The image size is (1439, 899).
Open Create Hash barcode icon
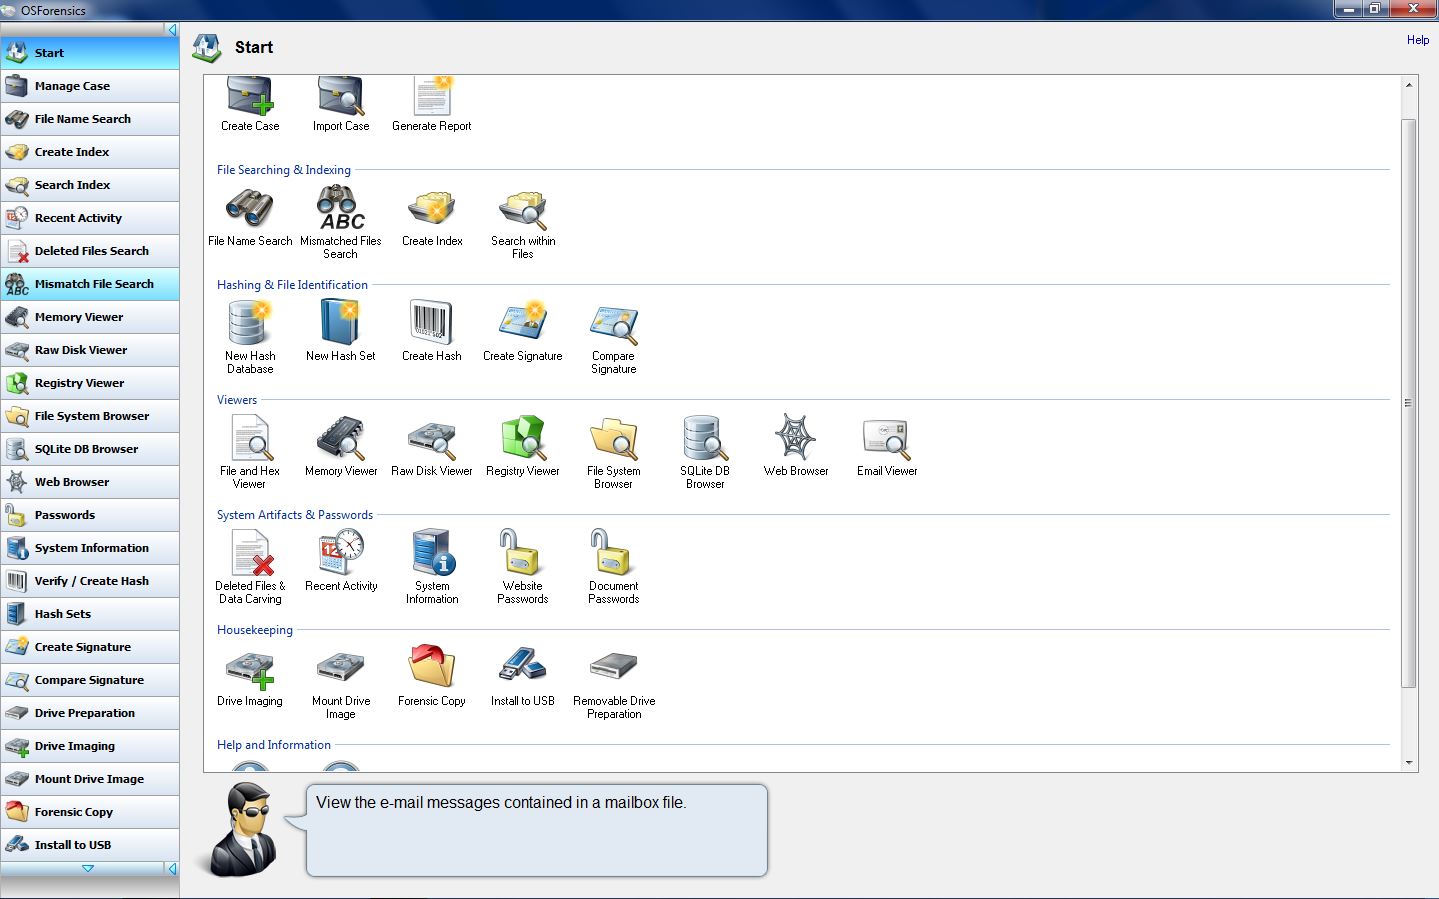pos(432,322)
